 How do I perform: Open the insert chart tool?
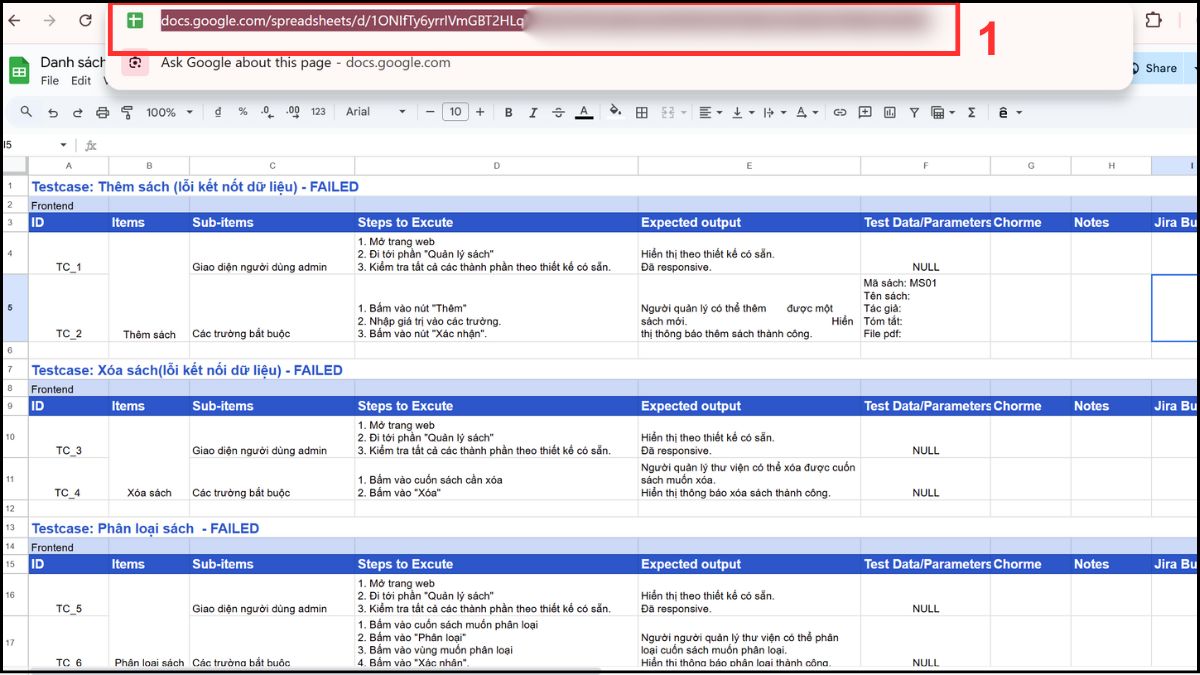click(888, 112)
